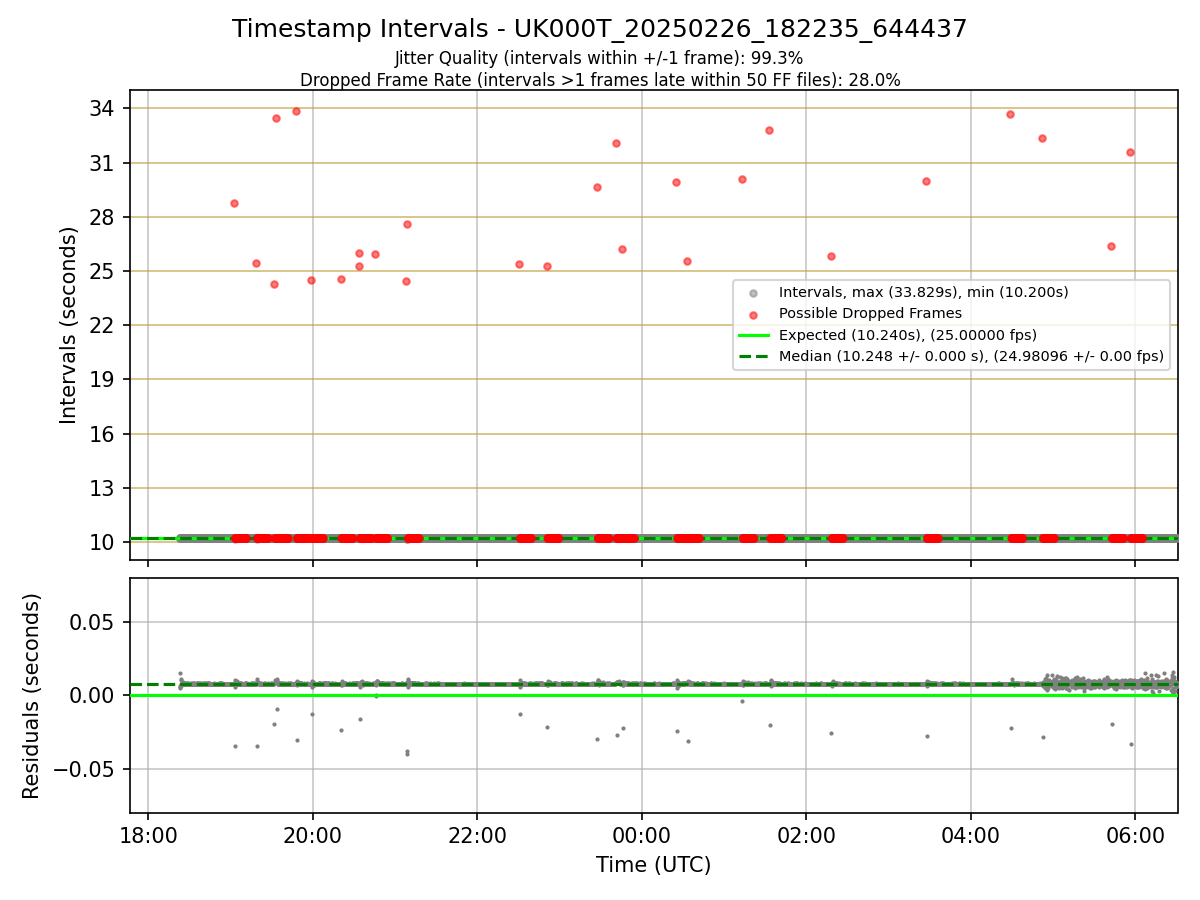The height and width of the screenshot is (900, 1200).
Task: Click the x-axis tick label 06:00
Action: click(x=1135, y=836)
